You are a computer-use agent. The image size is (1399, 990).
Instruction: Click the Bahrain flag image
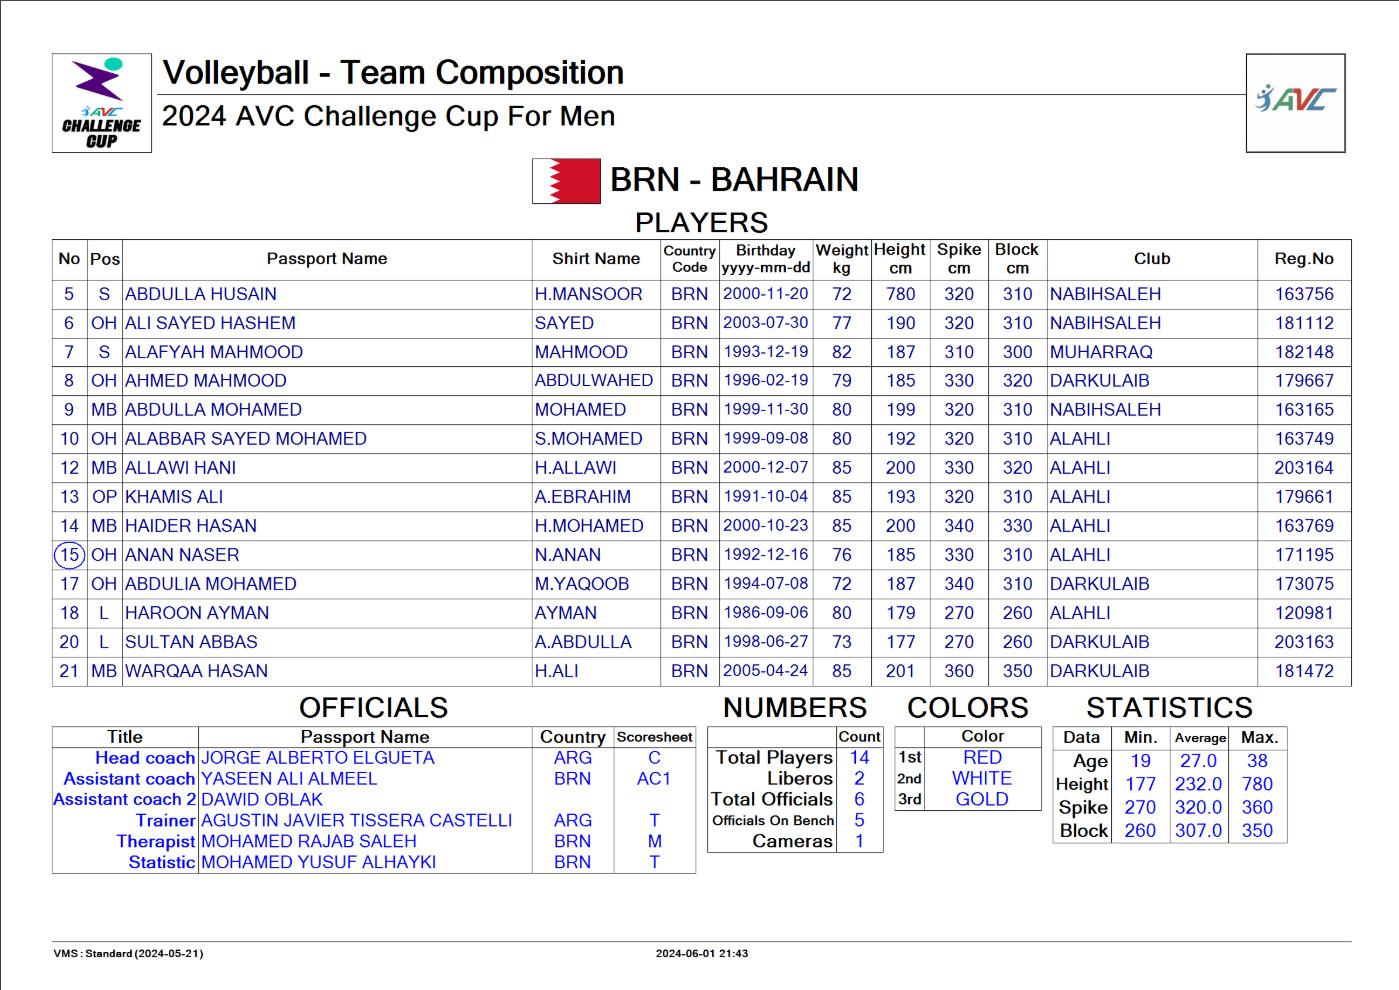[x=566, y=181]
